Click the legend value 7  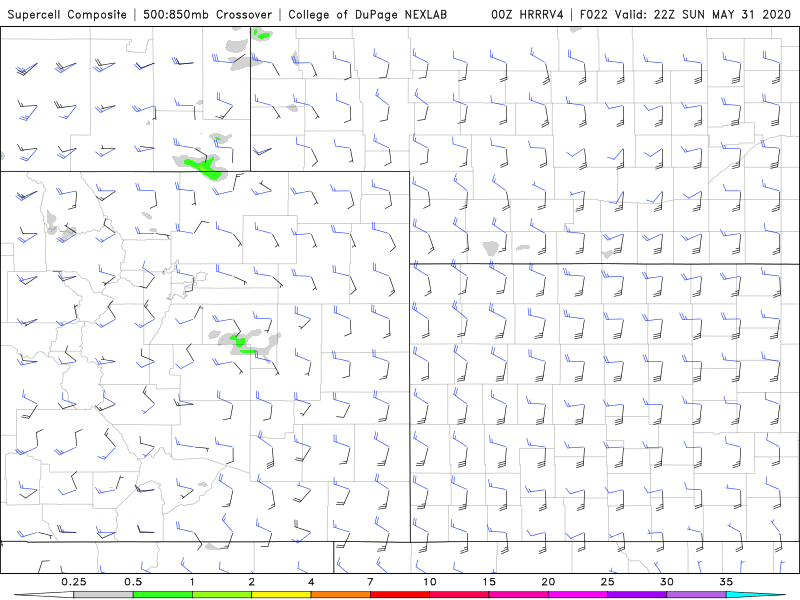coord(370,582)
